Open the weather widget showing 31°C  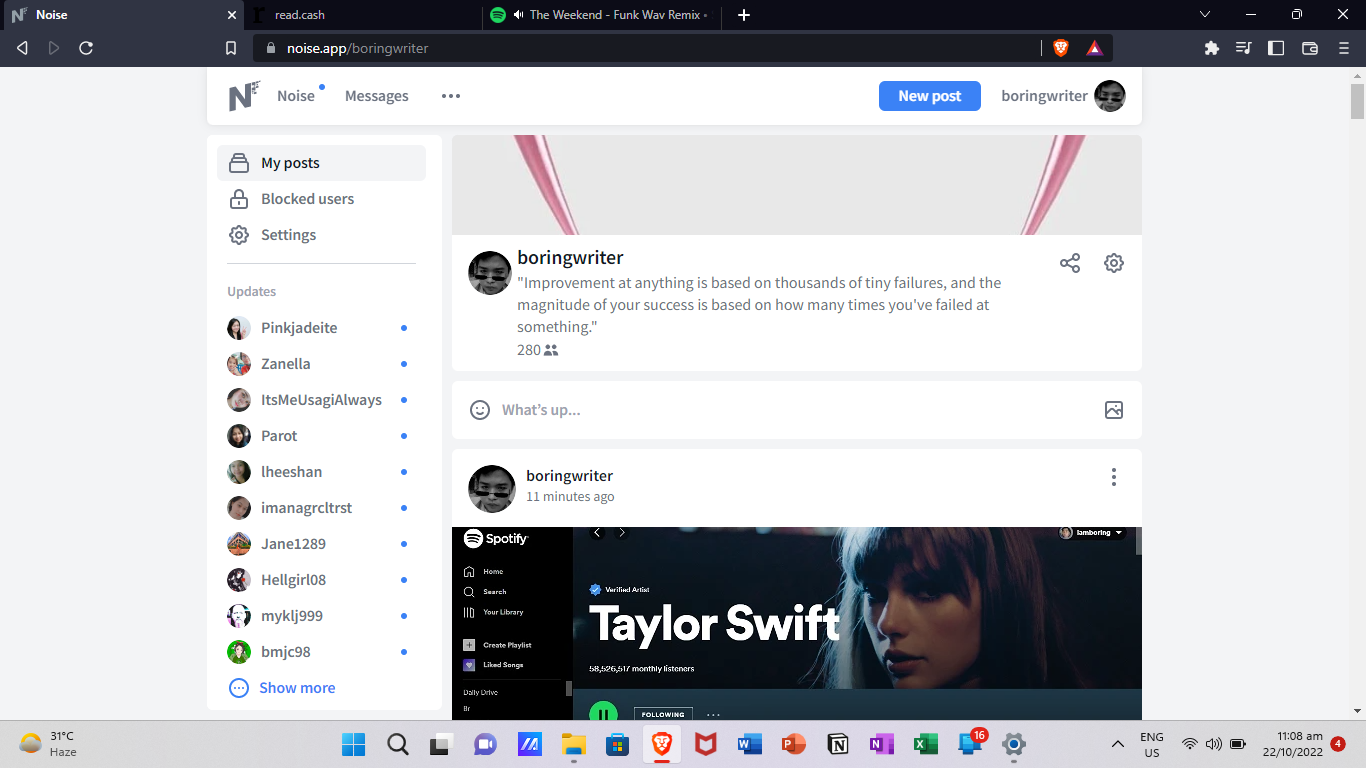coord(48,744)
